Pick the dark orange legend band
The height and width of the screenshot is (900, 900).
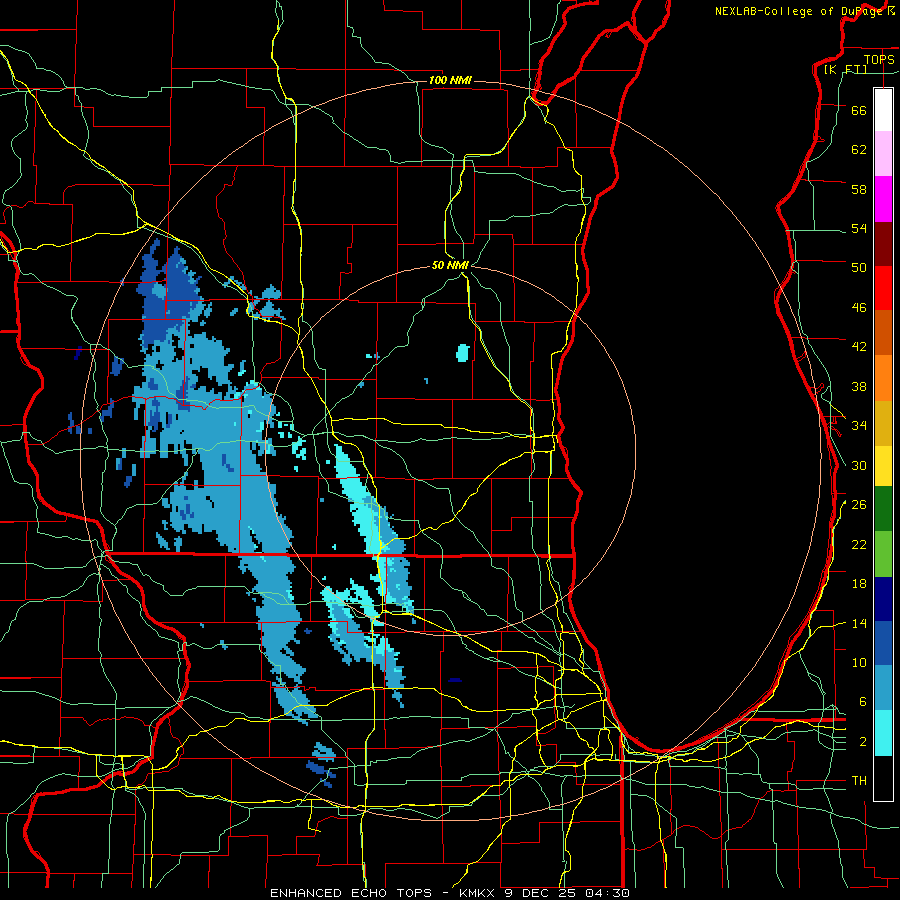pyautogui.click(x=883, y=332)
